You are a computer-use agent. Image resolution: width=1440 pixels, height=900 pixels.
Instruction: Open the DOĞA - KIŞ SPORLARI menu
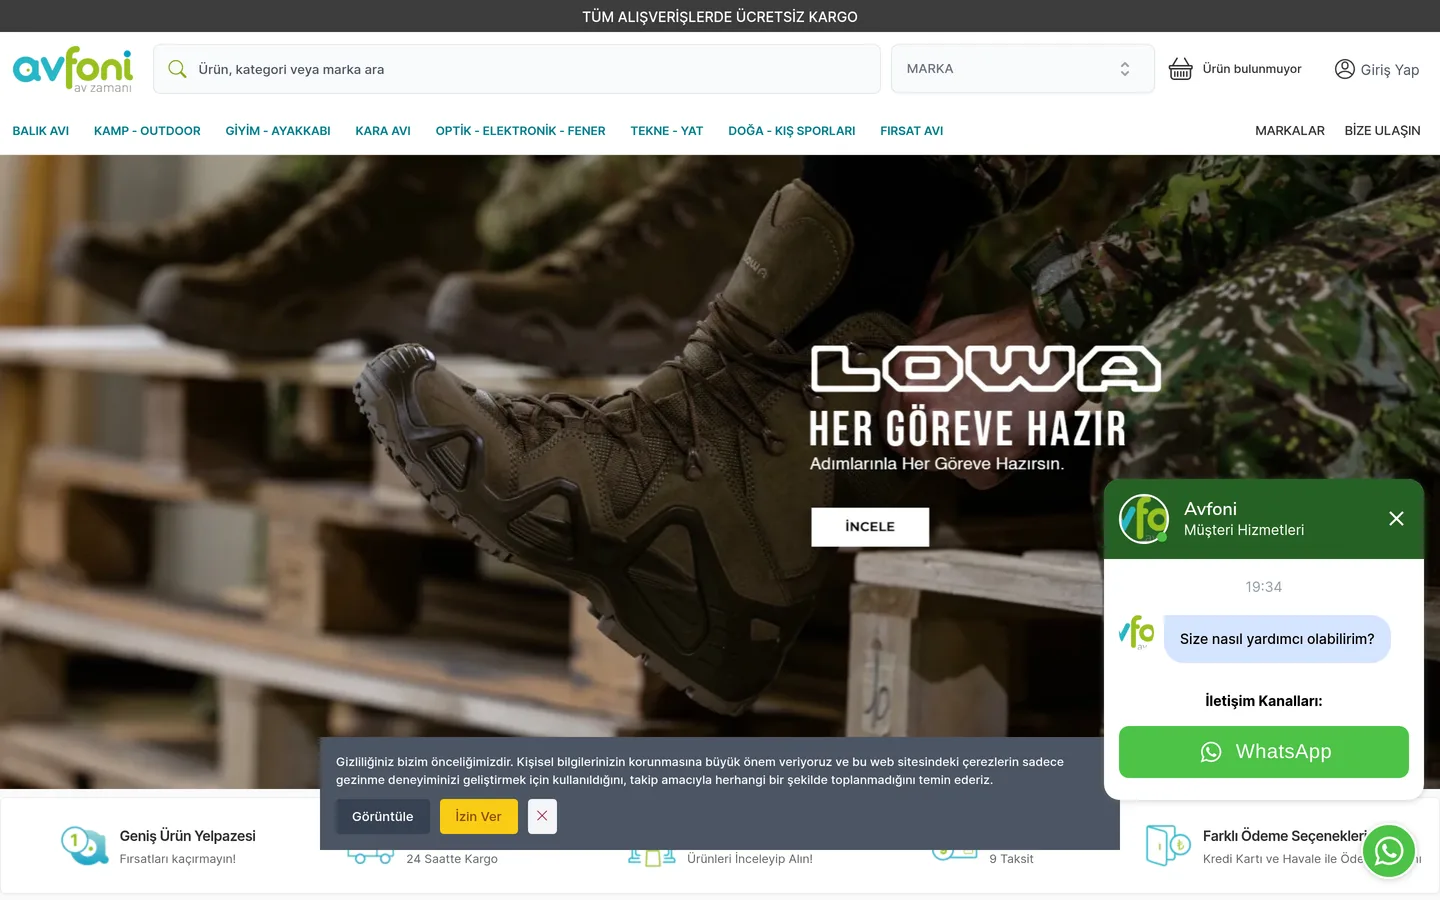792,131
